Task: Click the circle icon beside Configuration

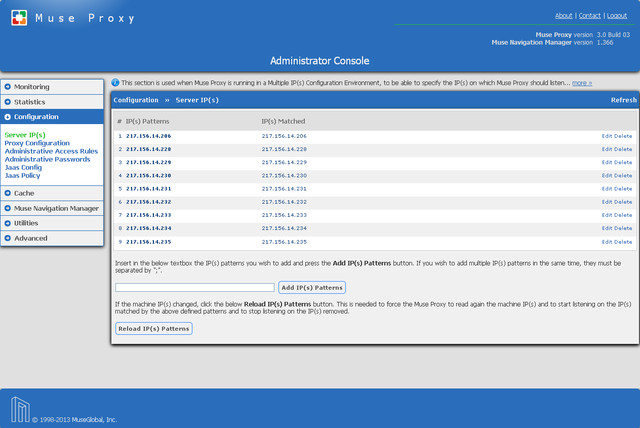Action: [7, 117]
